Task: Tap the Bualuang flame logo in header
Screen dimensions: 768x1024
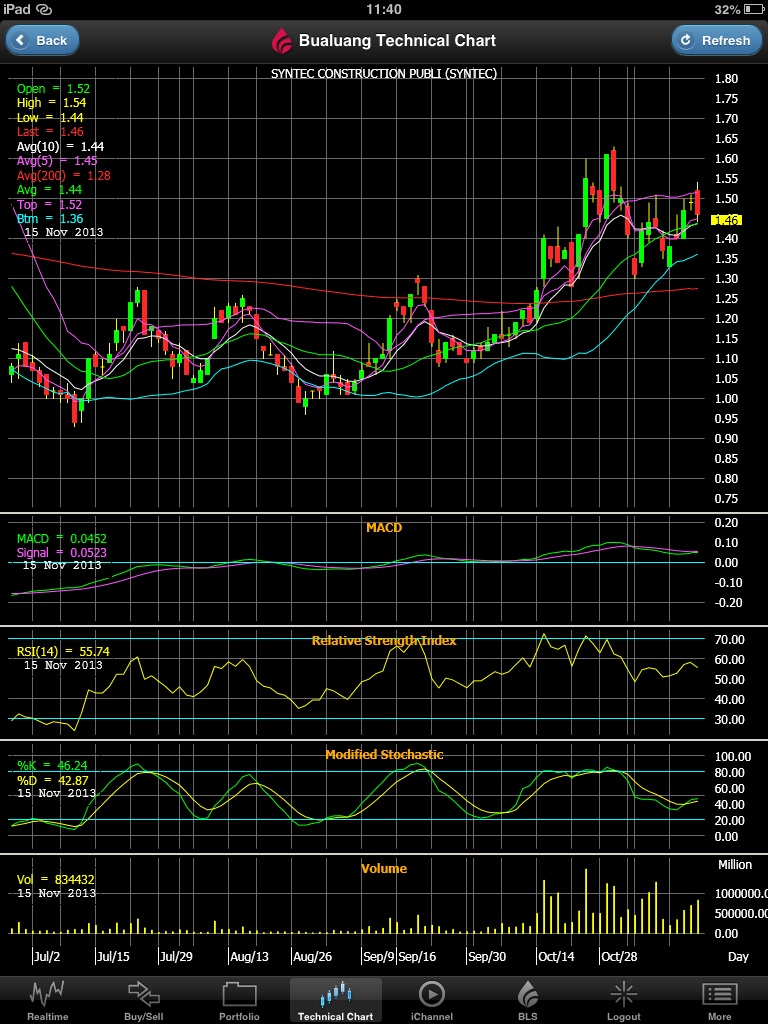Action: tap(282, 40)
